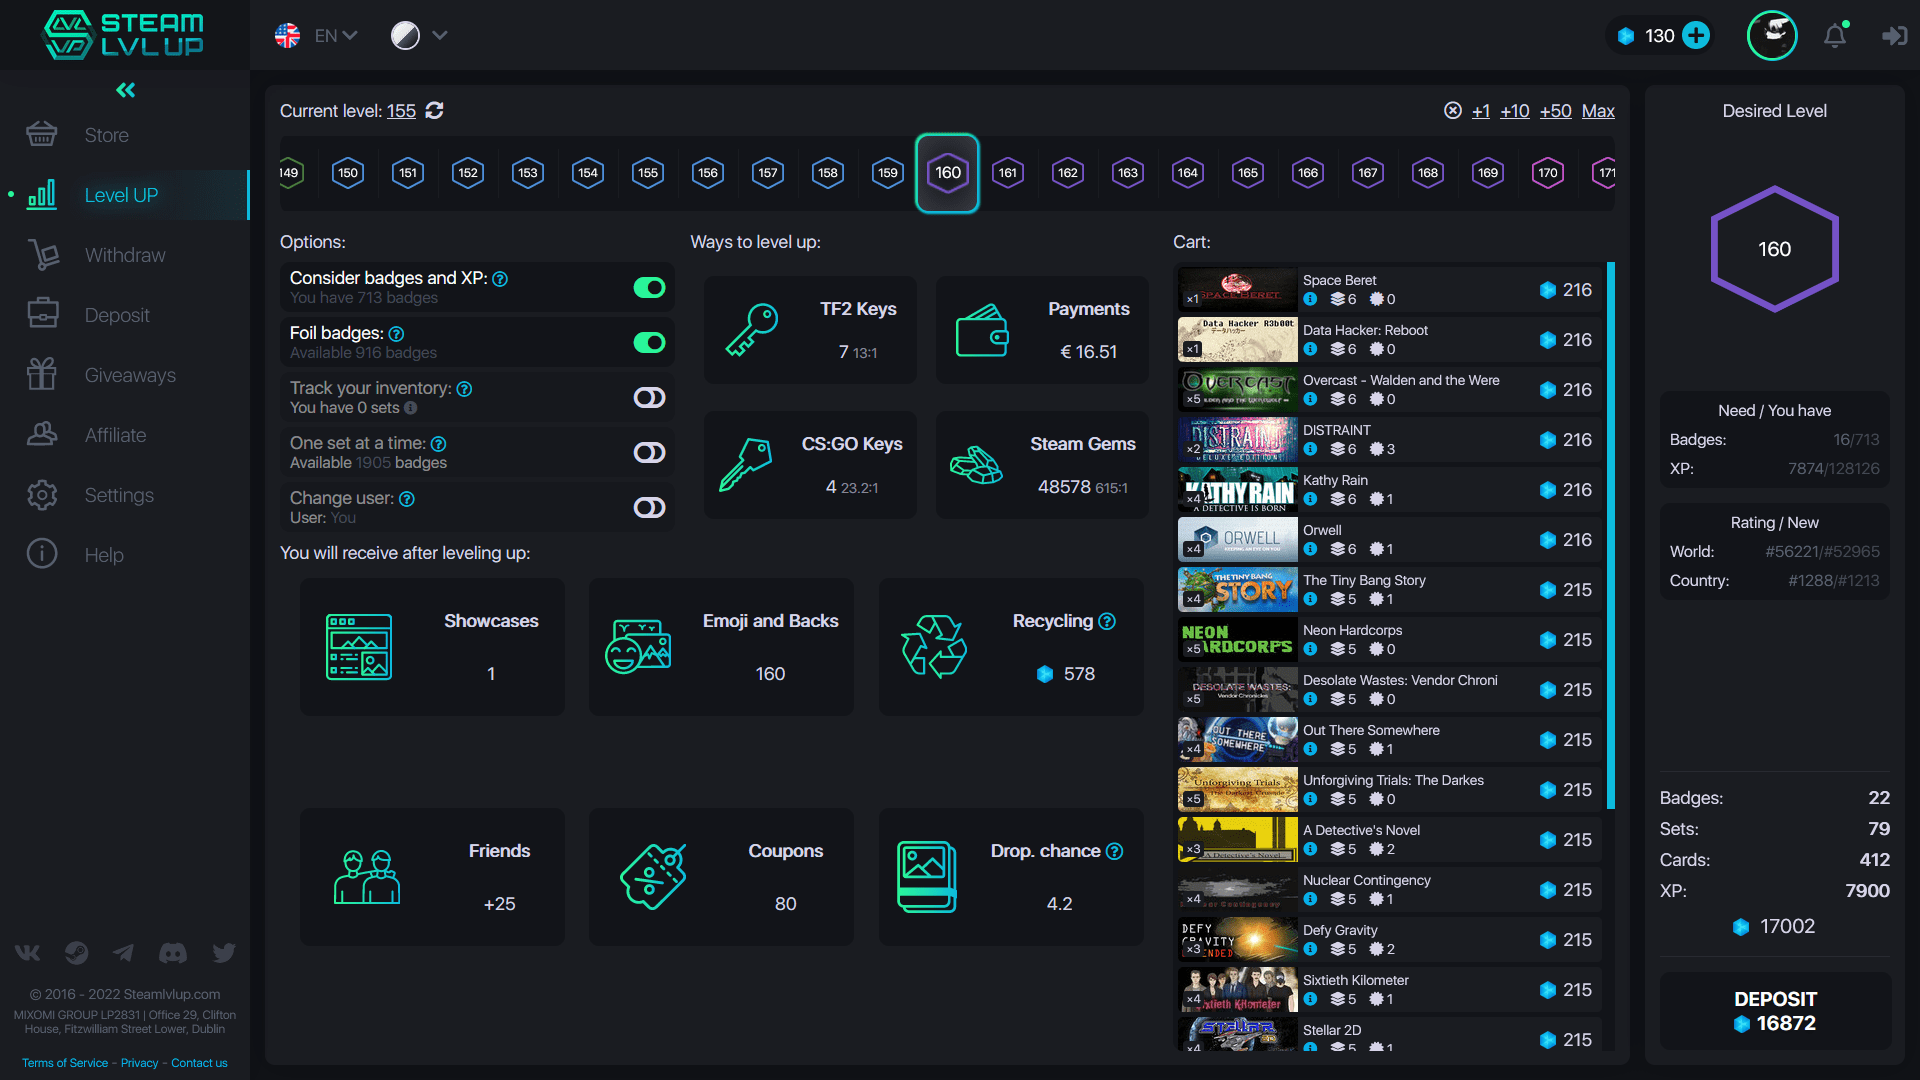
Task: Open the Giveaways section
Action: [130, 375]
